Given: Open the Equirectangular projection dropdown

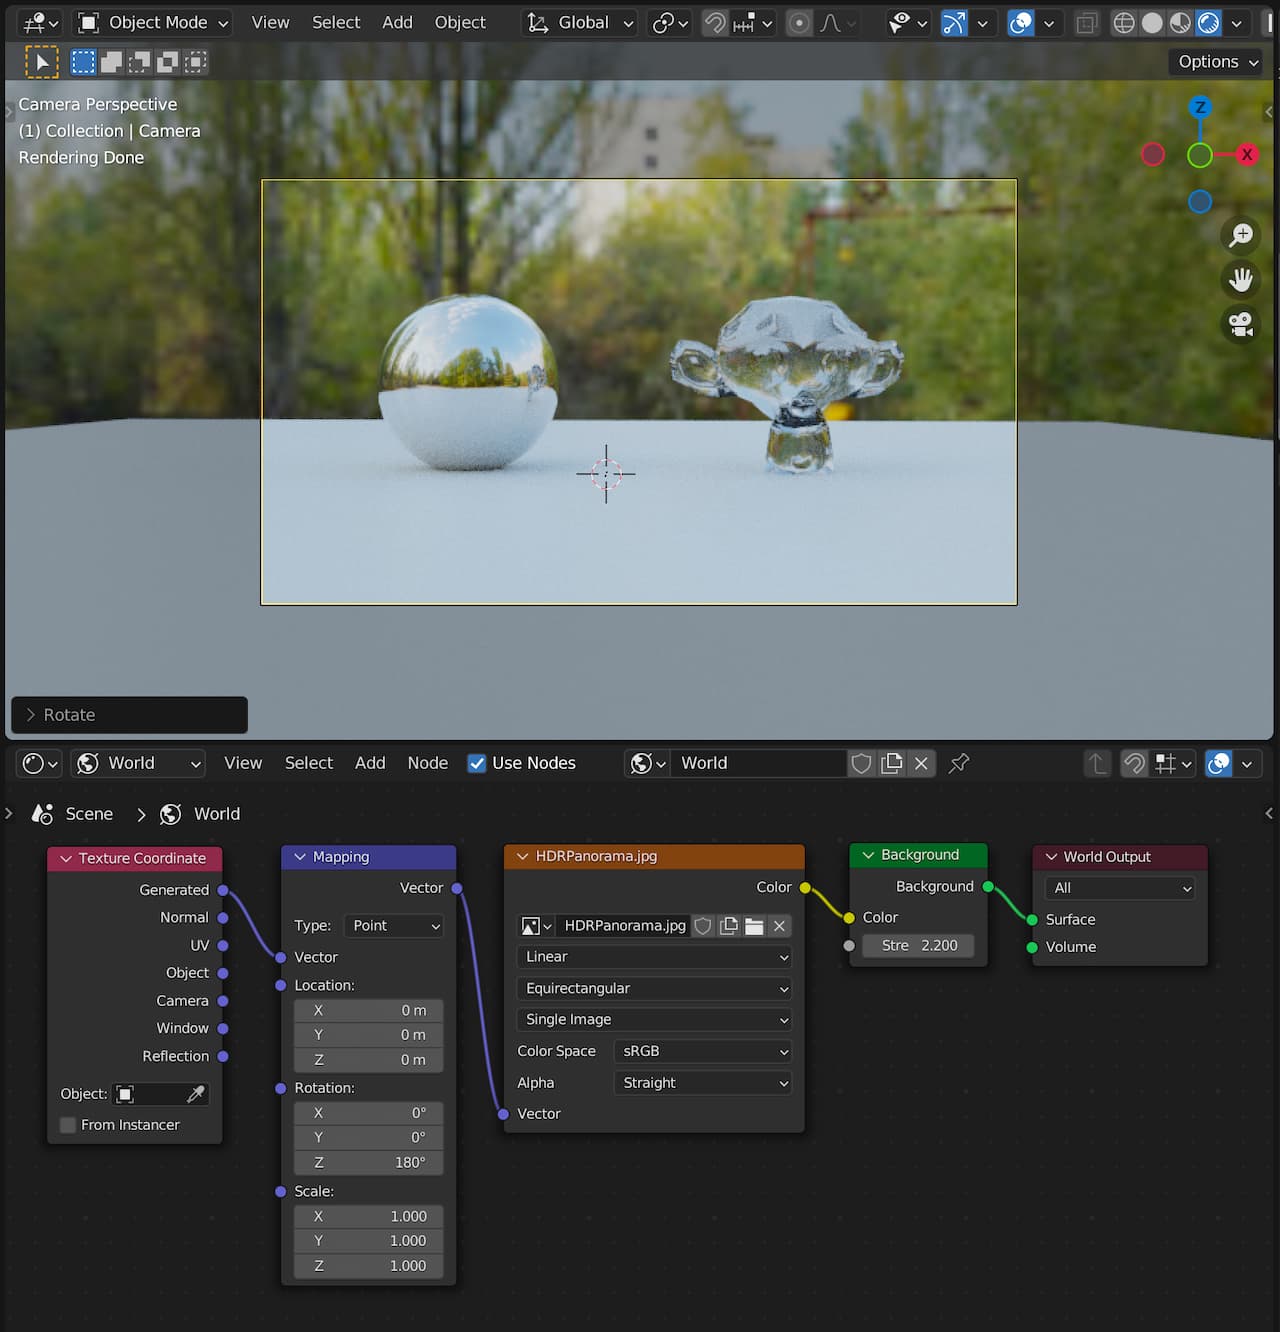Looking at the screenshot, I should click(x=655, y=988).
